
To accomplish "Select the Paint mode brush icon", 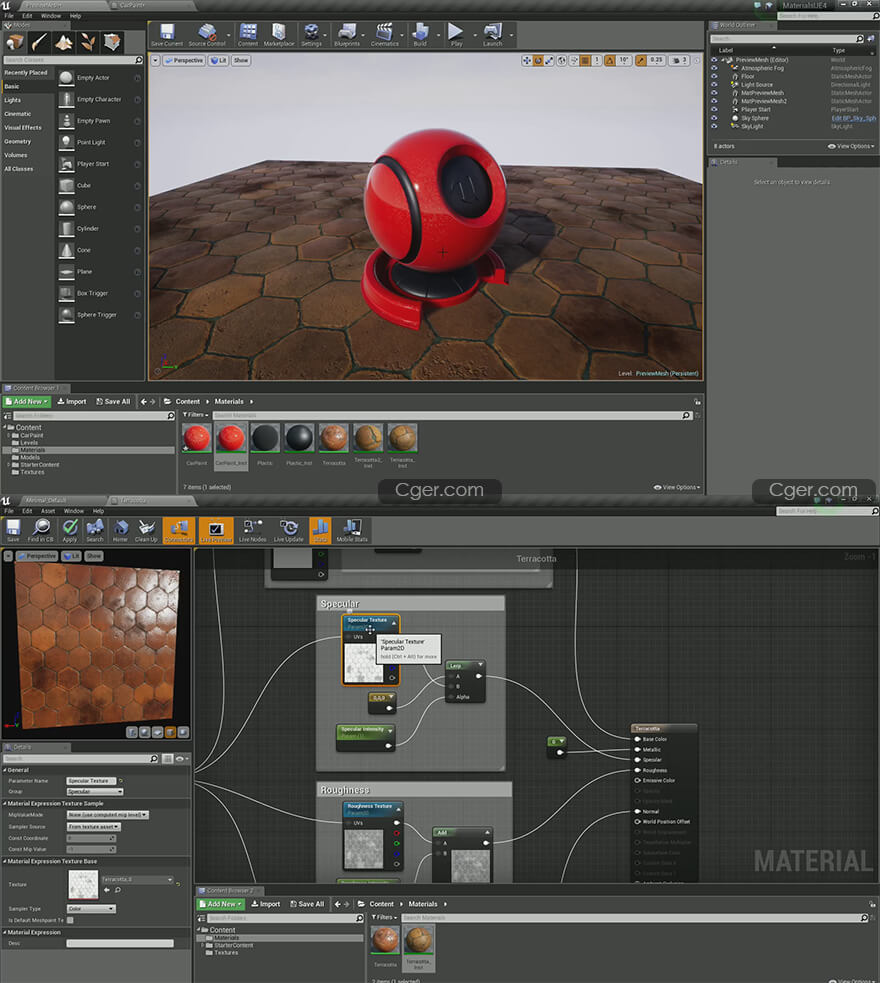I will click(x=39, y=42).
